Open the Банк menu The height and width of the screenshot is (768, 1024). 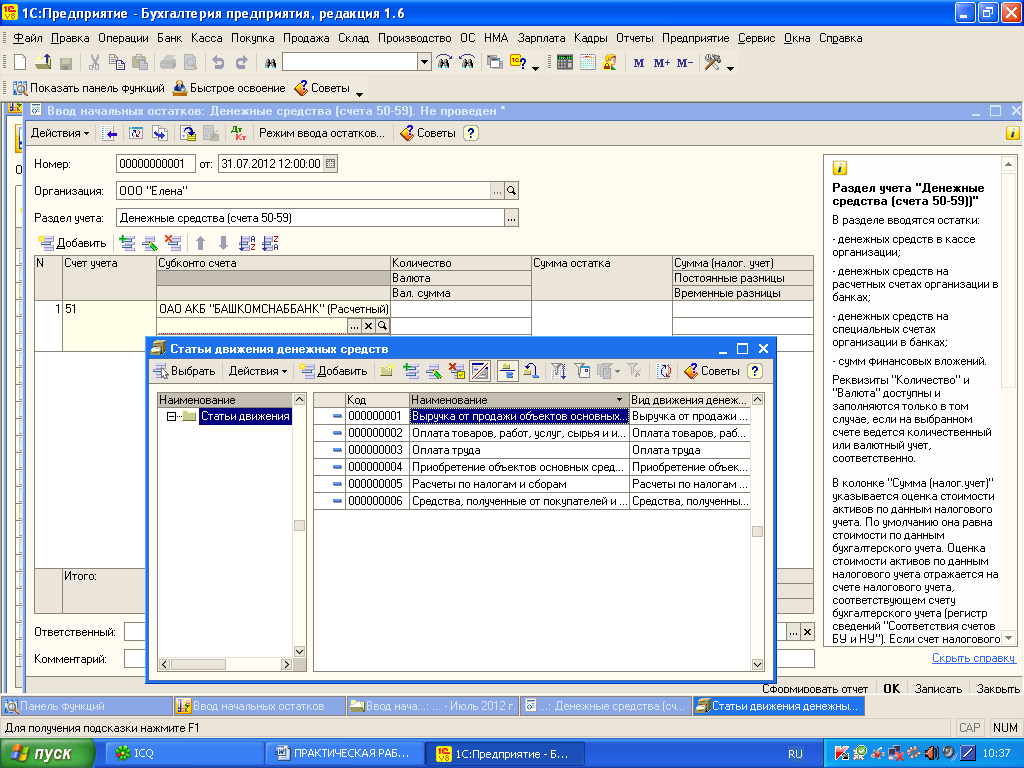click(x=170, y=38)
